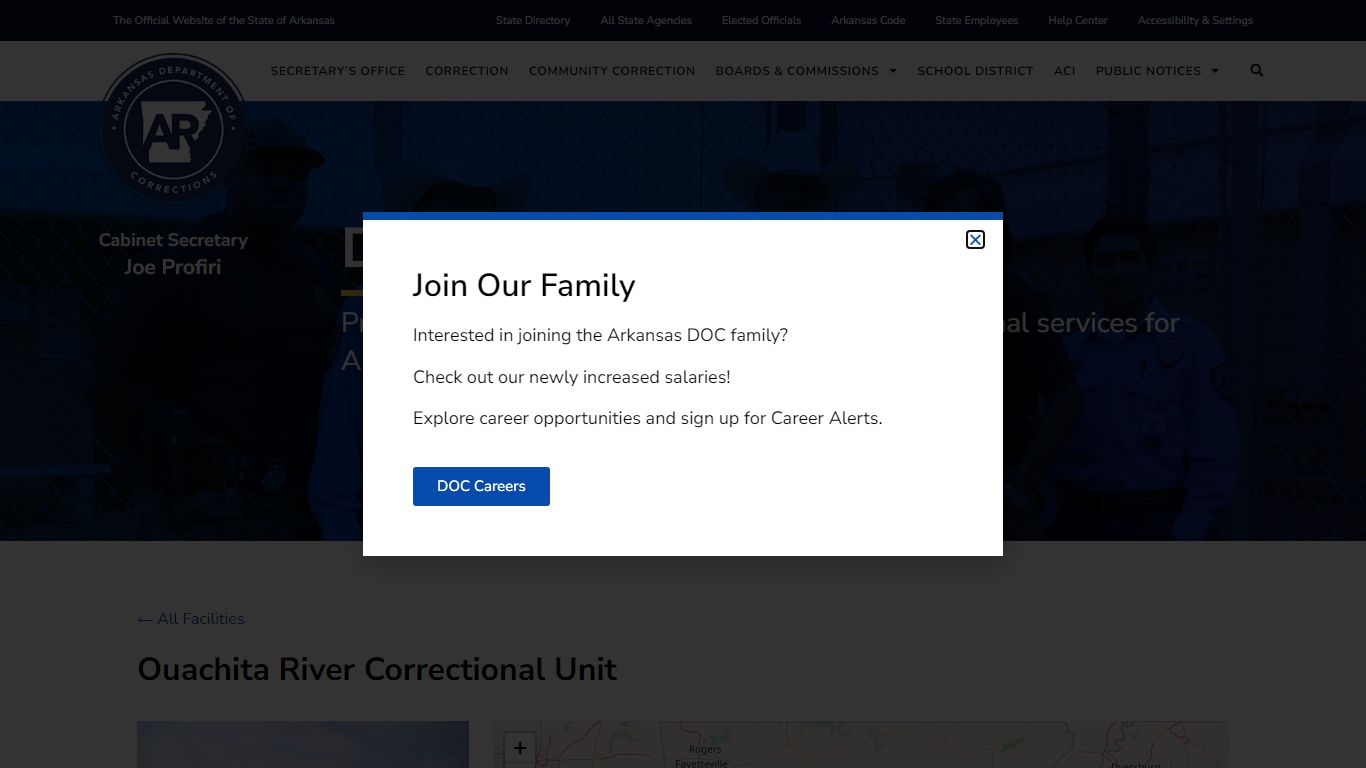Open the Community Correction page
This screenshot has height=768, width=1366.
tap(612, 71)
